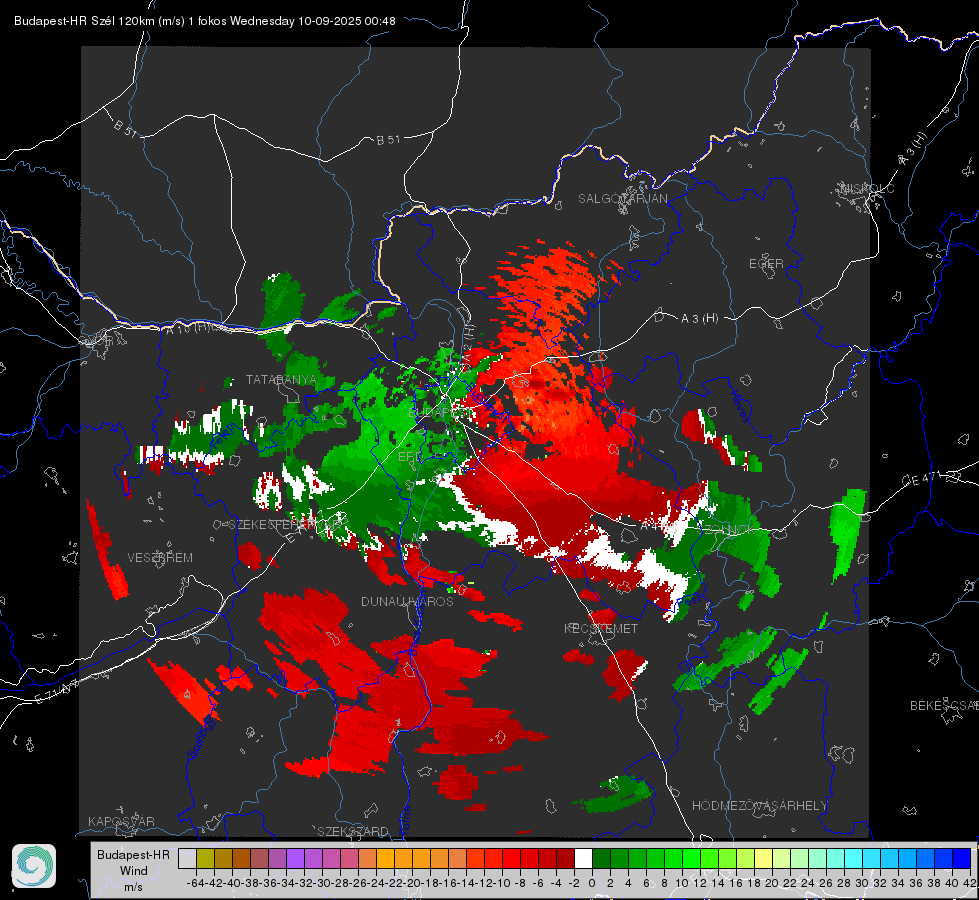979x900 pixels.
Task: Click the VESZPRÉM city label
Action: pos(160,557)
